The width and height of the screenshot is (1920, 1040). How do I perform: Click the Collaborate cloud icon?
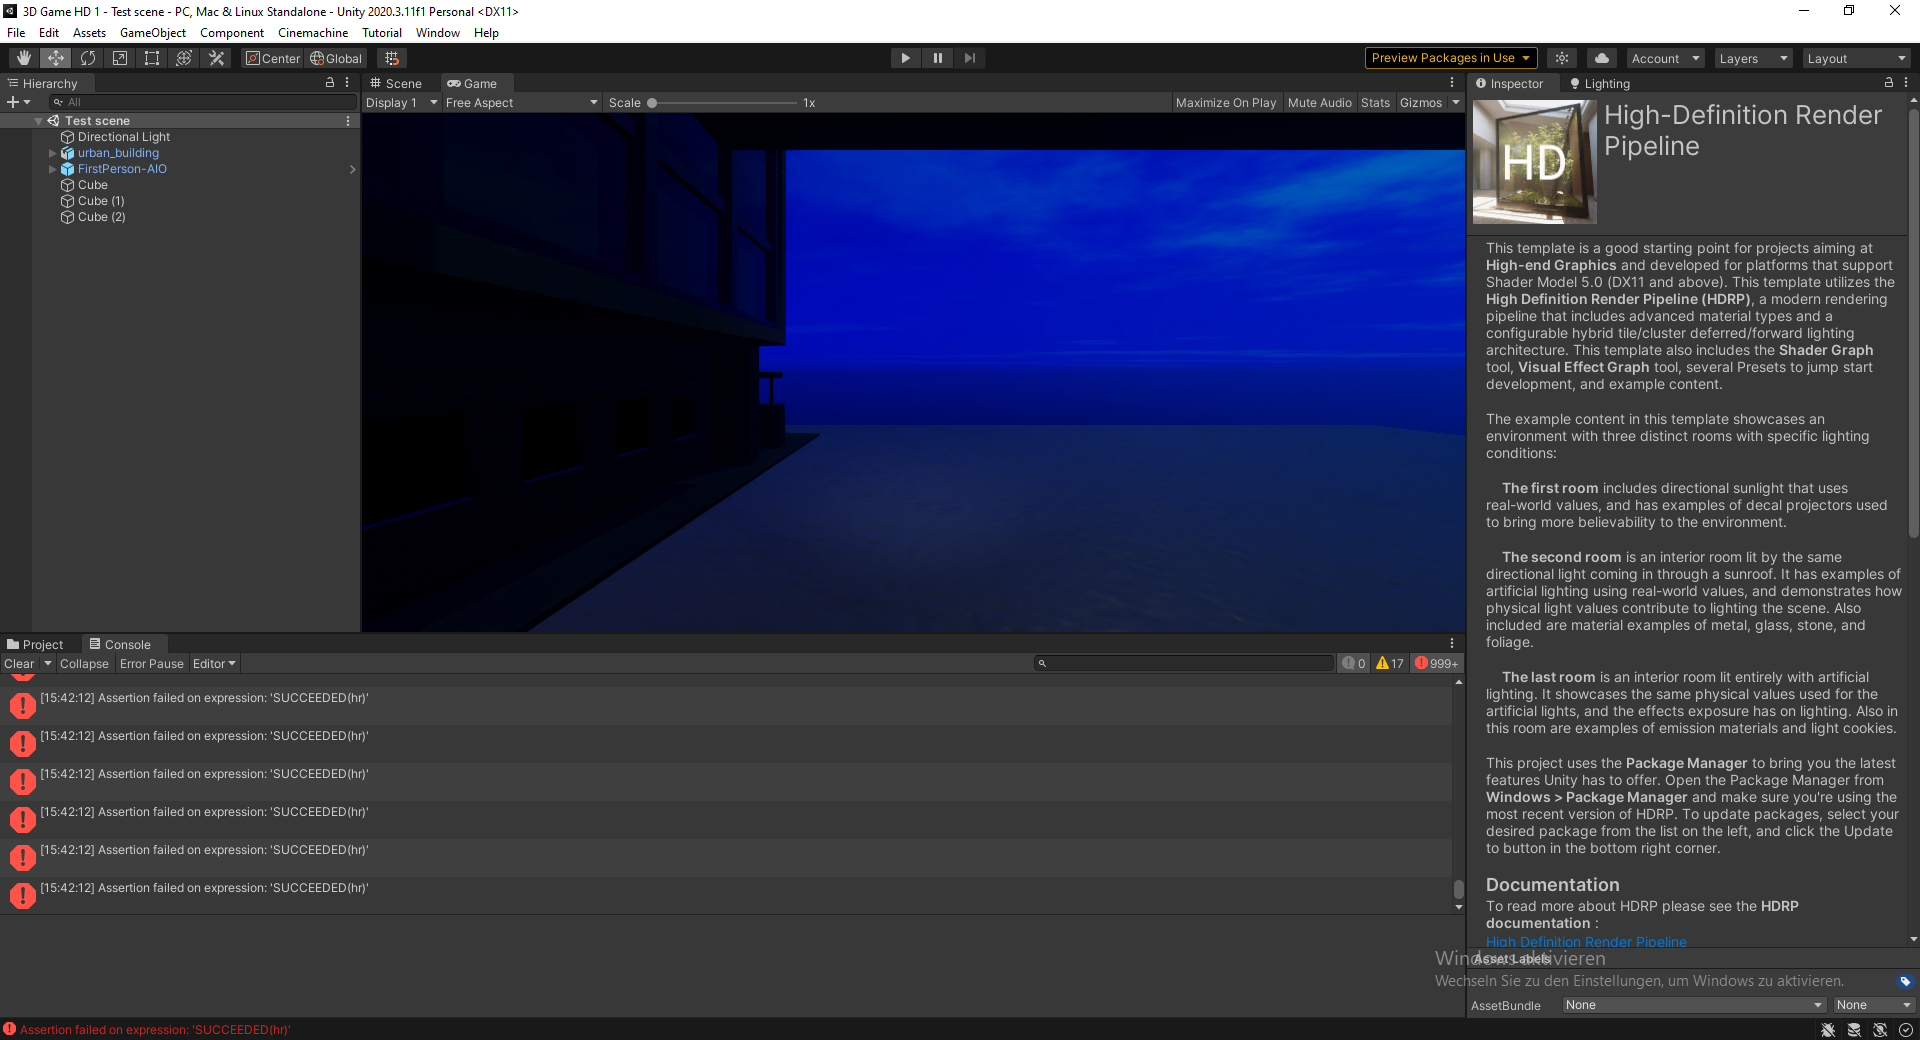(x=1600, y=58)
